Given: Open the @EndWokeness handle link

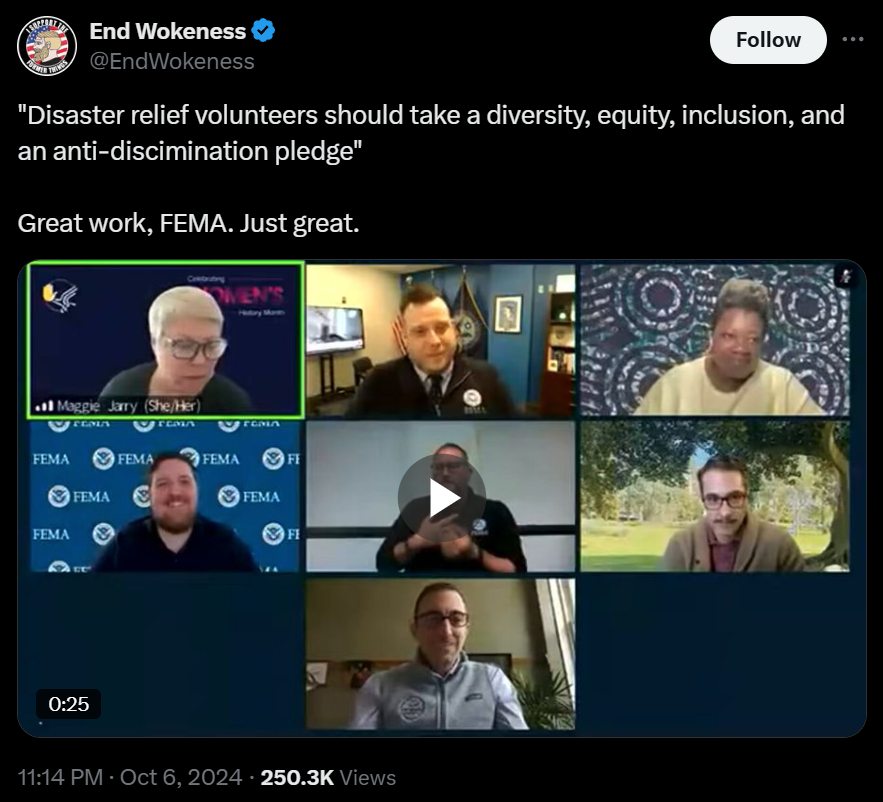Looking at the screenshot, I should 172,61.
